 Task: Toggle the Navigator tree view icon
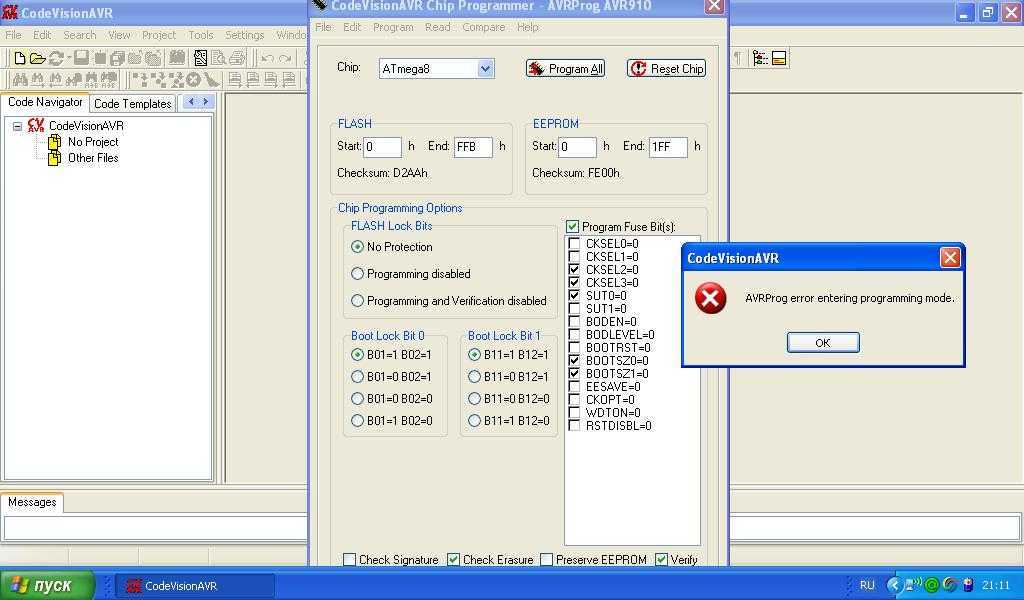pos(760,58)
